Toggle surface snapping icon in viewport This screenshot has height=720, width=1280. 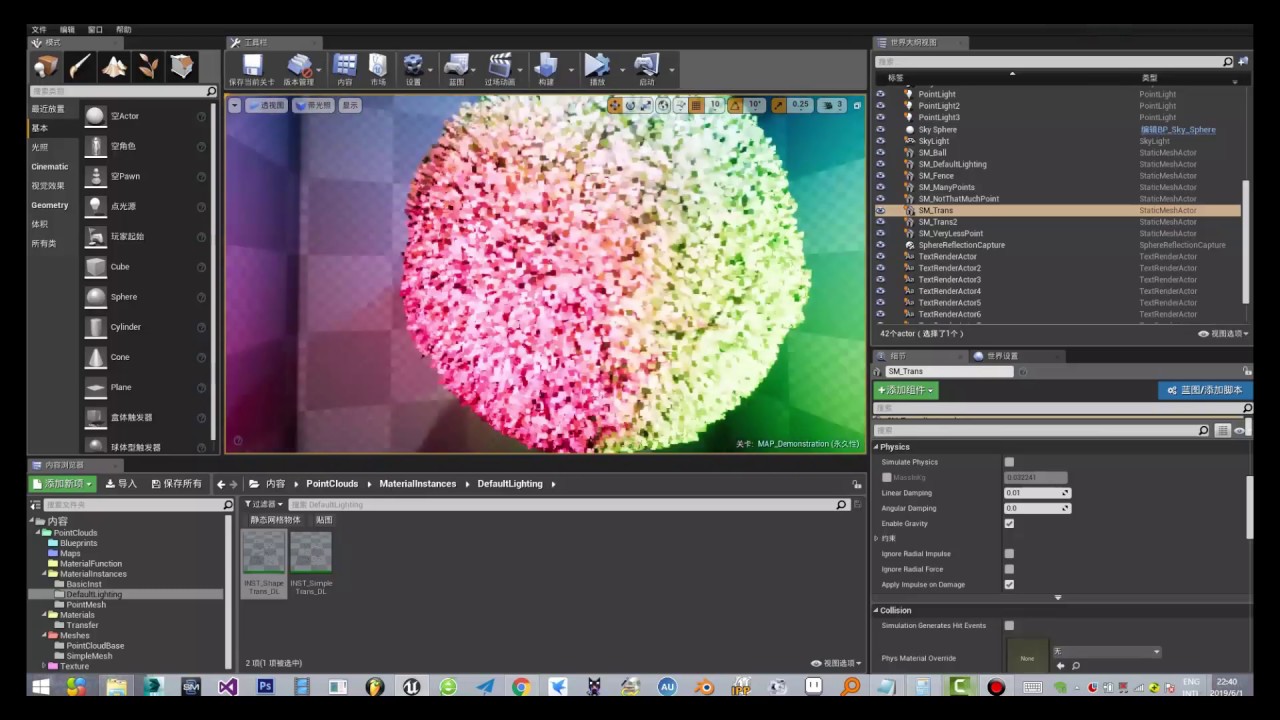tap(680, 105)
